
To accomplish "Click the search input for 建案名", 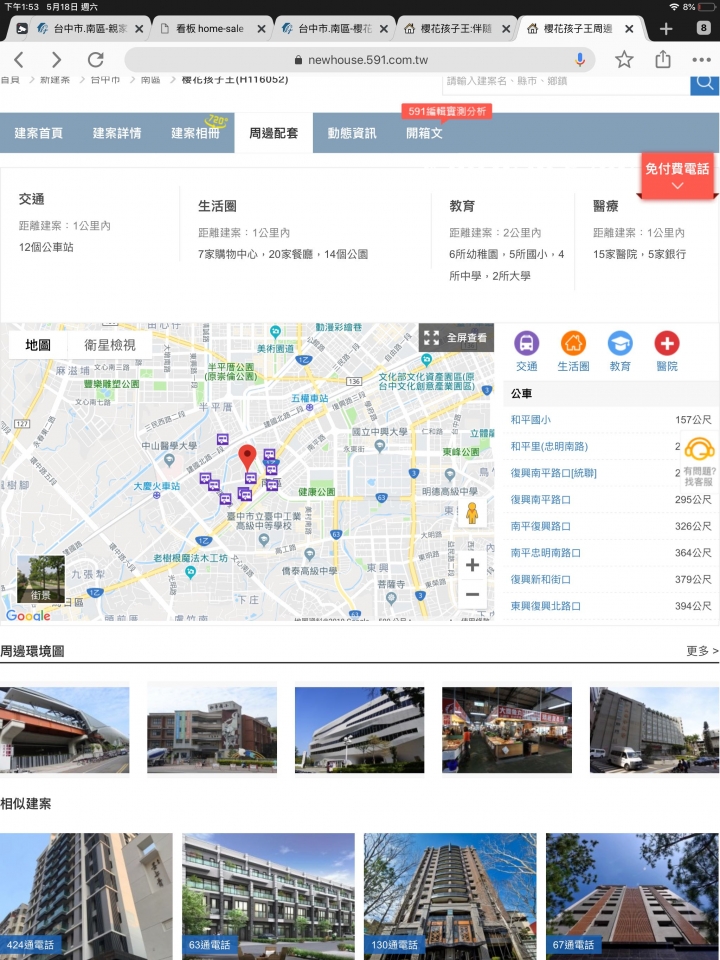I will point(566,83).
